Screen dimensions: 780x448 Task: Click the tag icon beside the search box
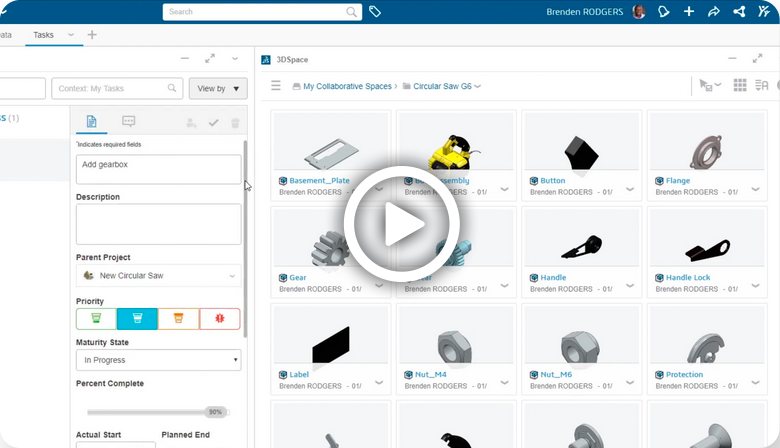[x=375, y=11]
